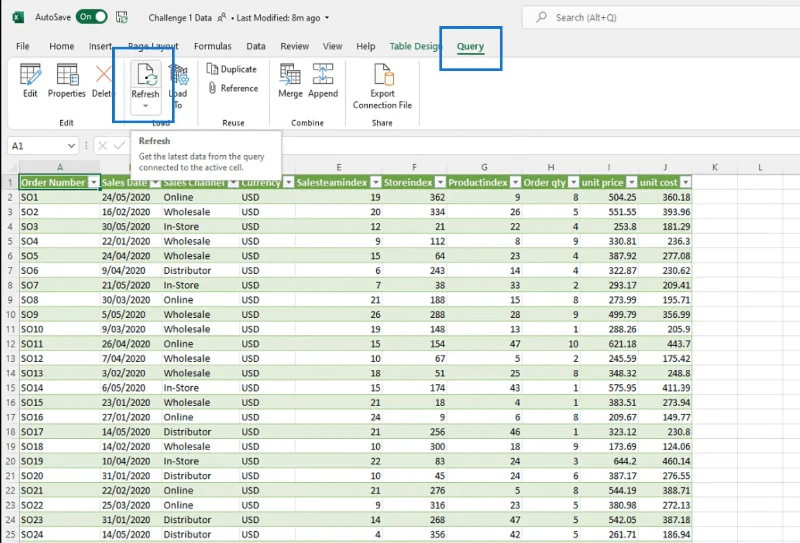The height and width of the screenshot is (543, 800).
Task: Open Order qty filter dropdown
Action: coord(574,183)
